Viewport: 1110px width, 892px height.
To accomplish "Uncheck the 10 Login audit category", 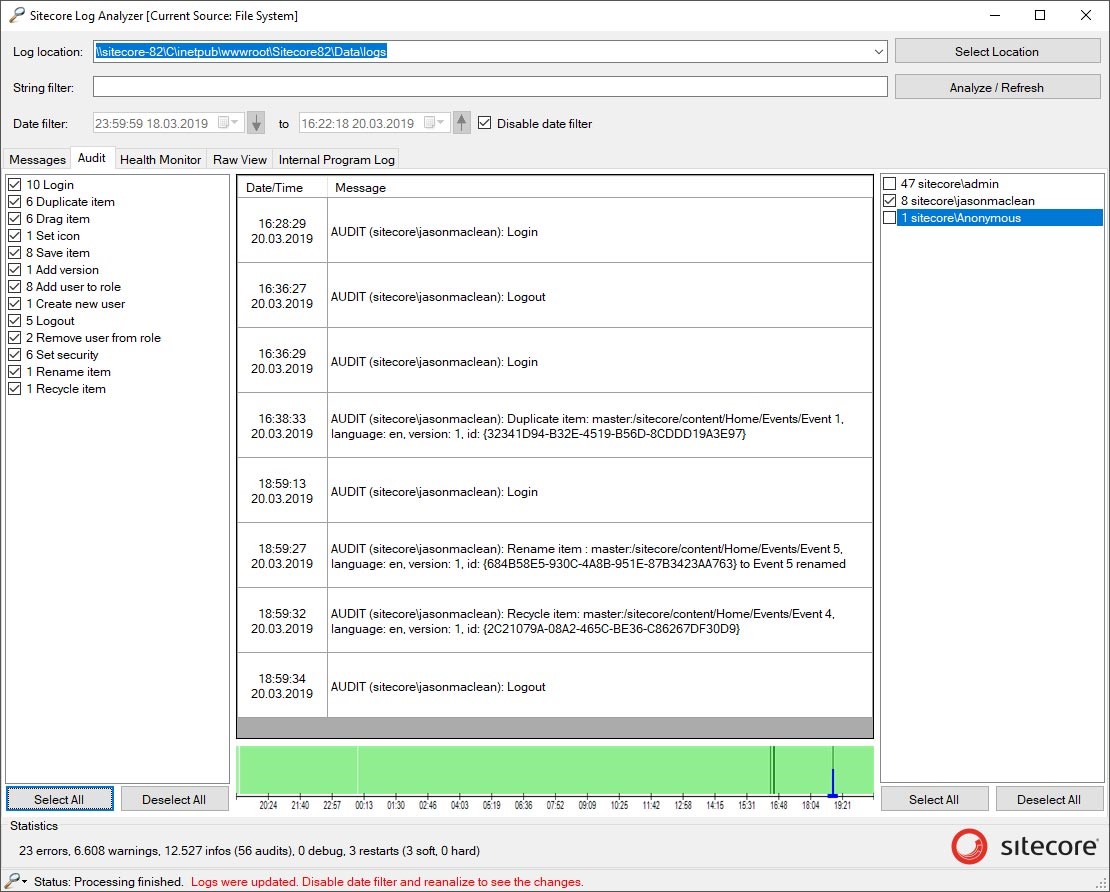I will coord(15,185).
